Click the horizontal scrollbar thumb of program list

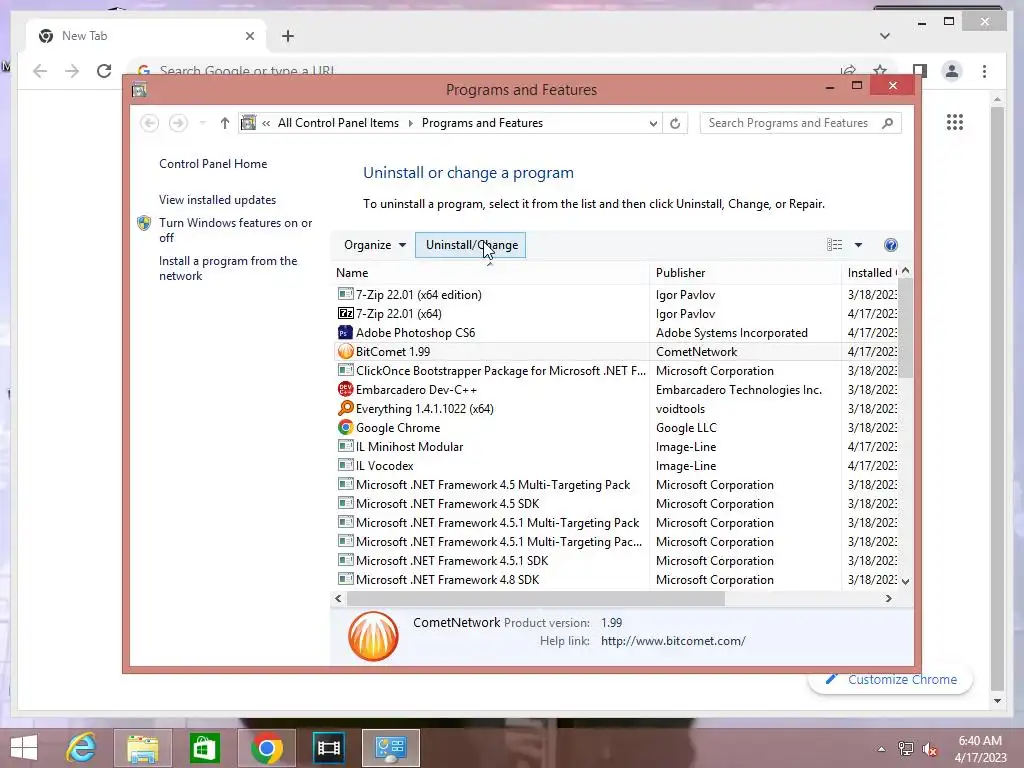536,598
